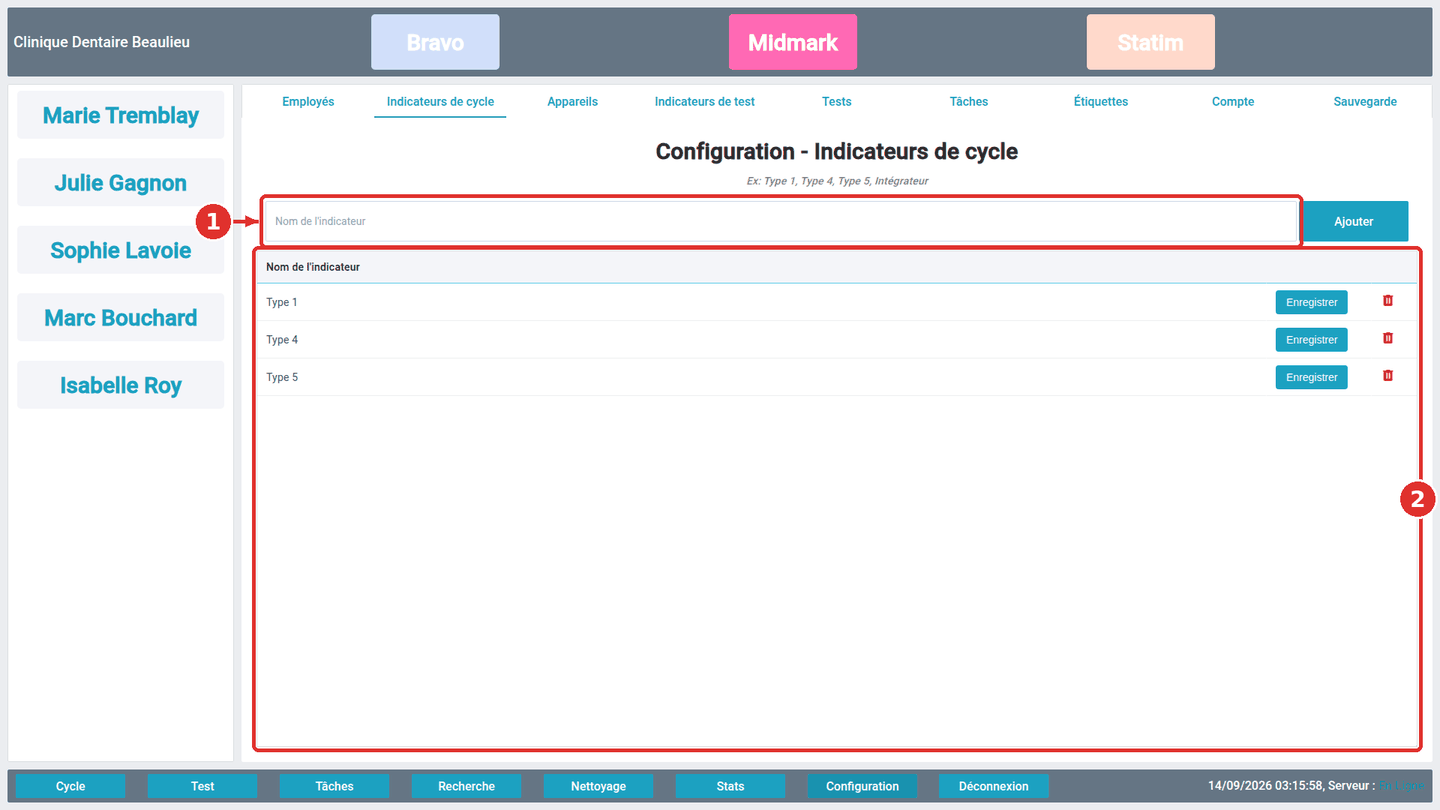
Task: Click the Configuration - Indicateurs de cycle heading
Action: (837, 152)
